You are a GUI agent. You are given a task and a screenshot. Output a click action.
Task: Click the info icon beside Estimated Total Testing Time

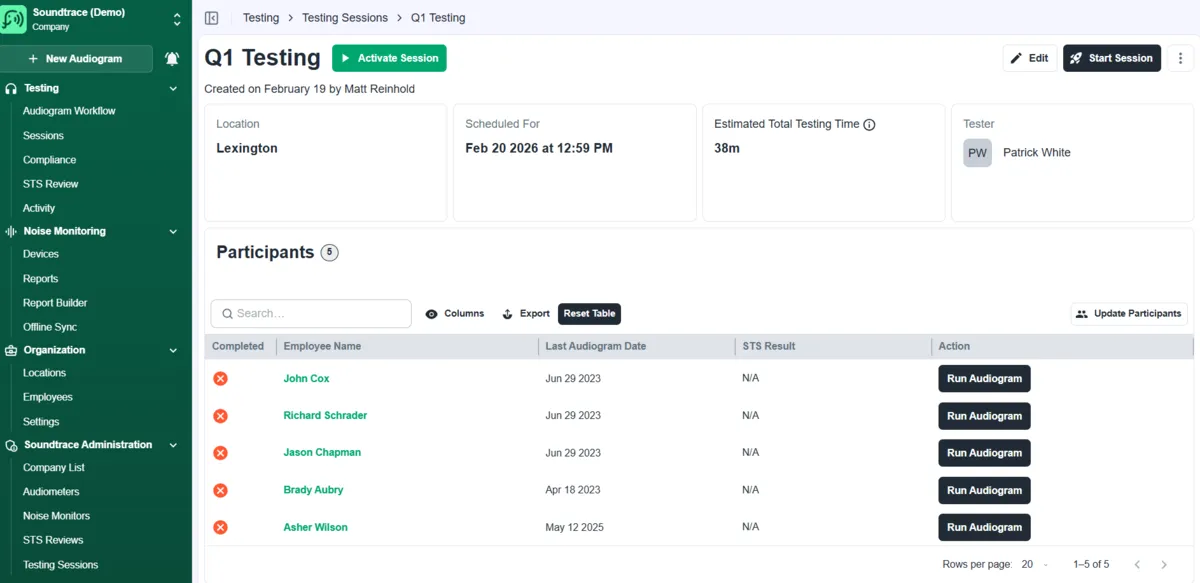click(869, 125)
